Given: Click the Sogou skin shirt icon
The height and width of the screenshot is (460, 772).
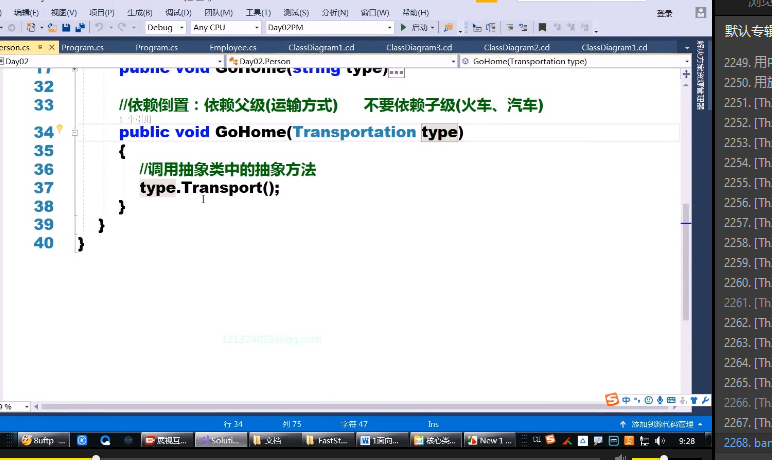Looking at the screenshot, I should click(694, 400).
